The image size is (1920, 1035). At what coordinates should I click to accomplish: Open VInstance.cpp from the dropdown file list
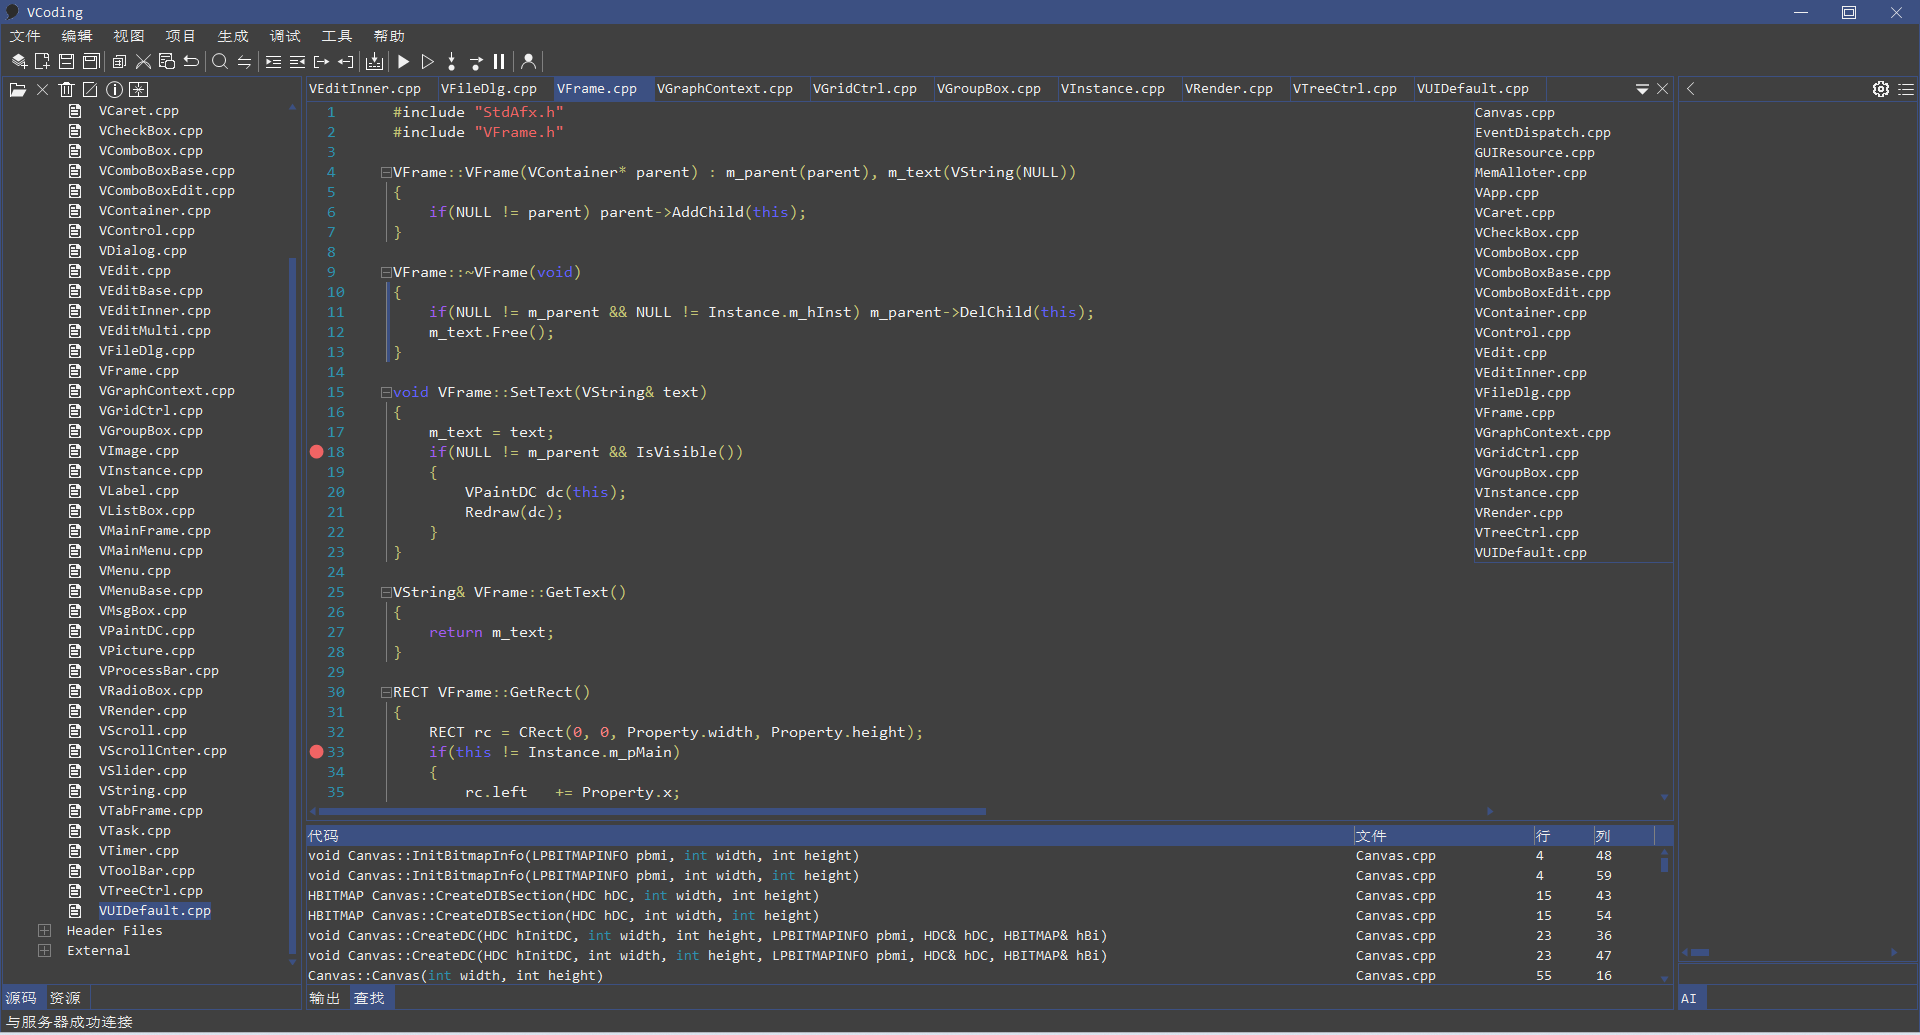pyautogui.click(x=1526, y=493)
